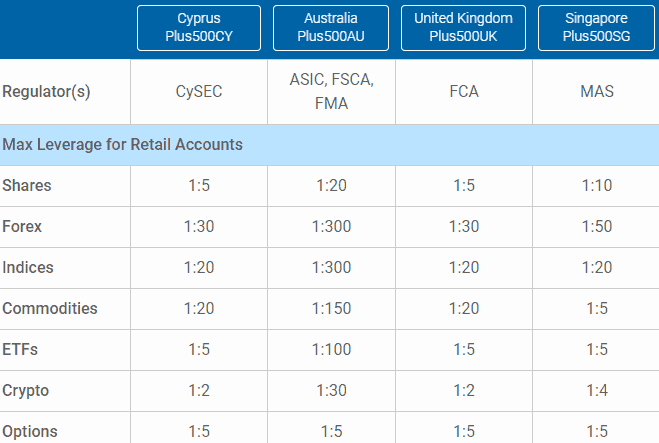Viewport: 659px width, 443px height.
Task: Click Options leverage 1:5 for Singapore
Action: [597, 432]
